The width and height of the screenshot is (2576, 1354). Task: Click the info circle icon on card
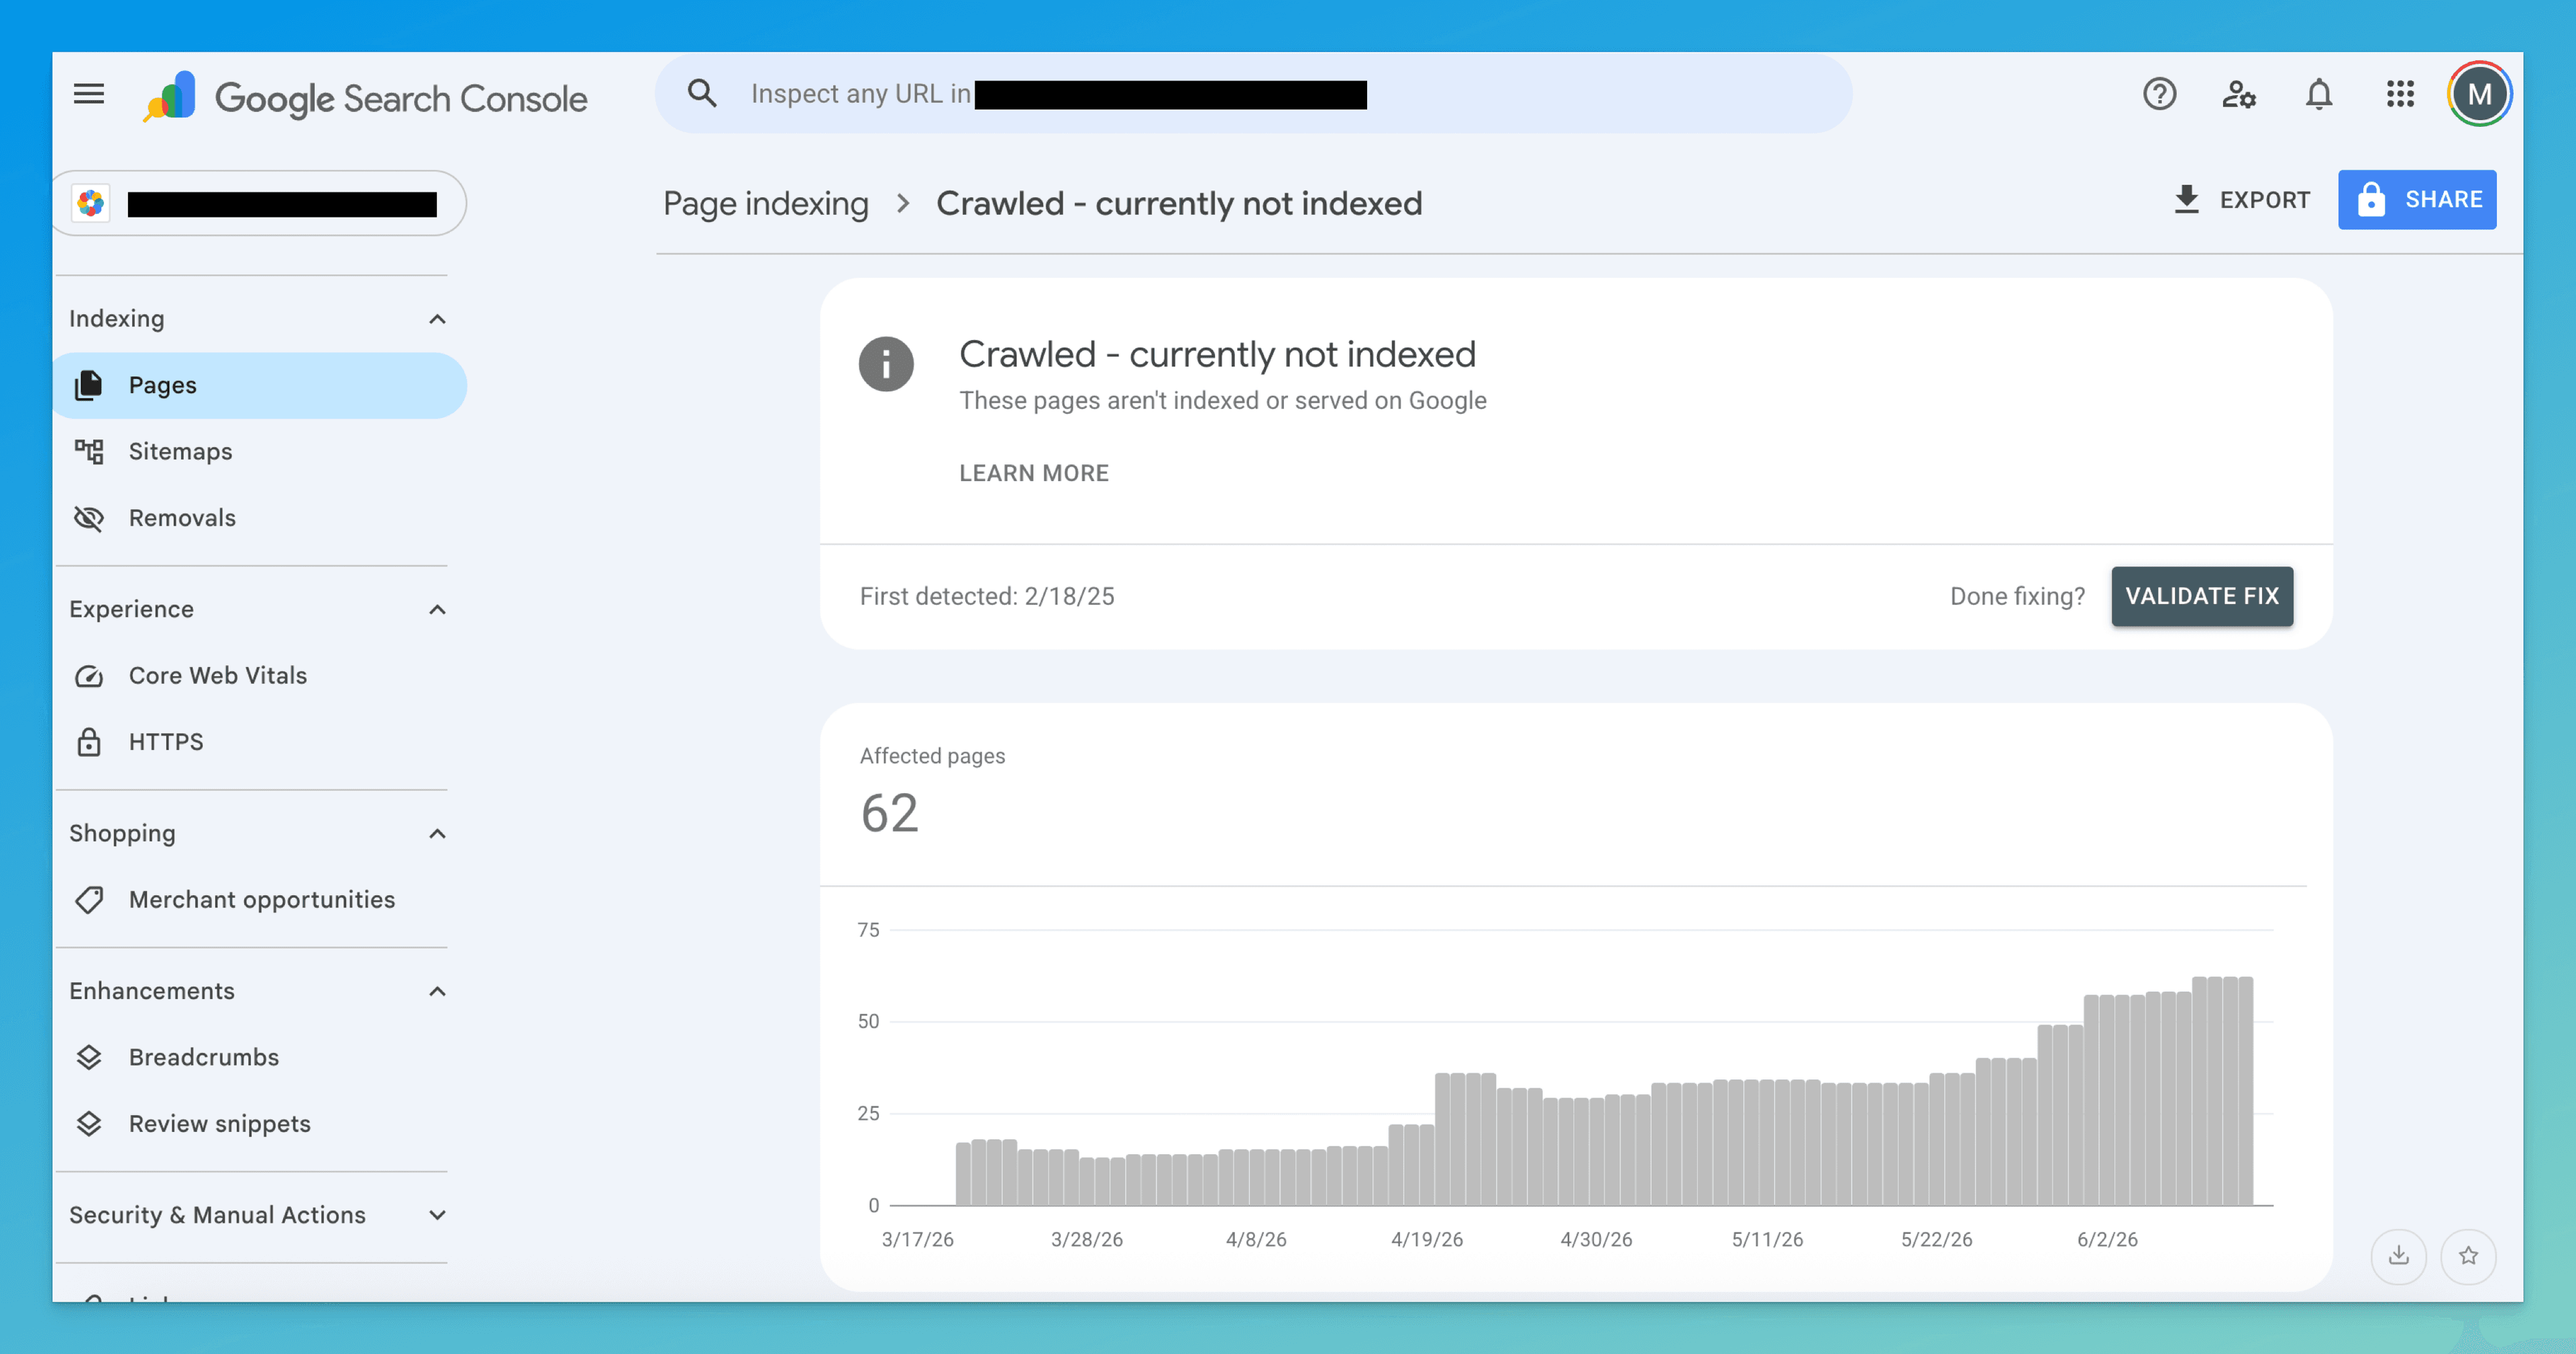886,364
